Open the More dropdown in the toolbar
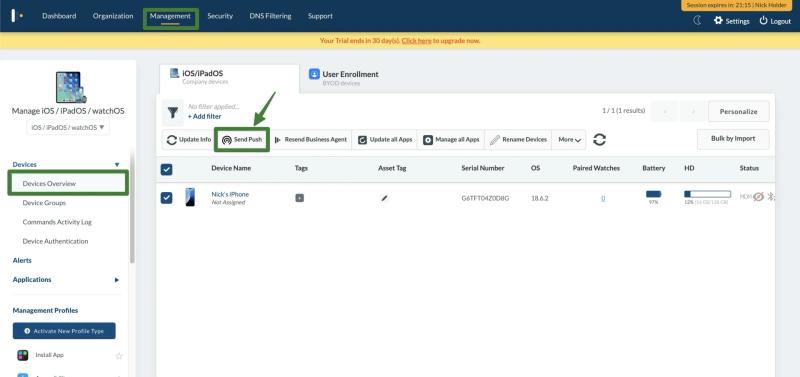This screenshot has width=800, height=377. pos(569,139)
